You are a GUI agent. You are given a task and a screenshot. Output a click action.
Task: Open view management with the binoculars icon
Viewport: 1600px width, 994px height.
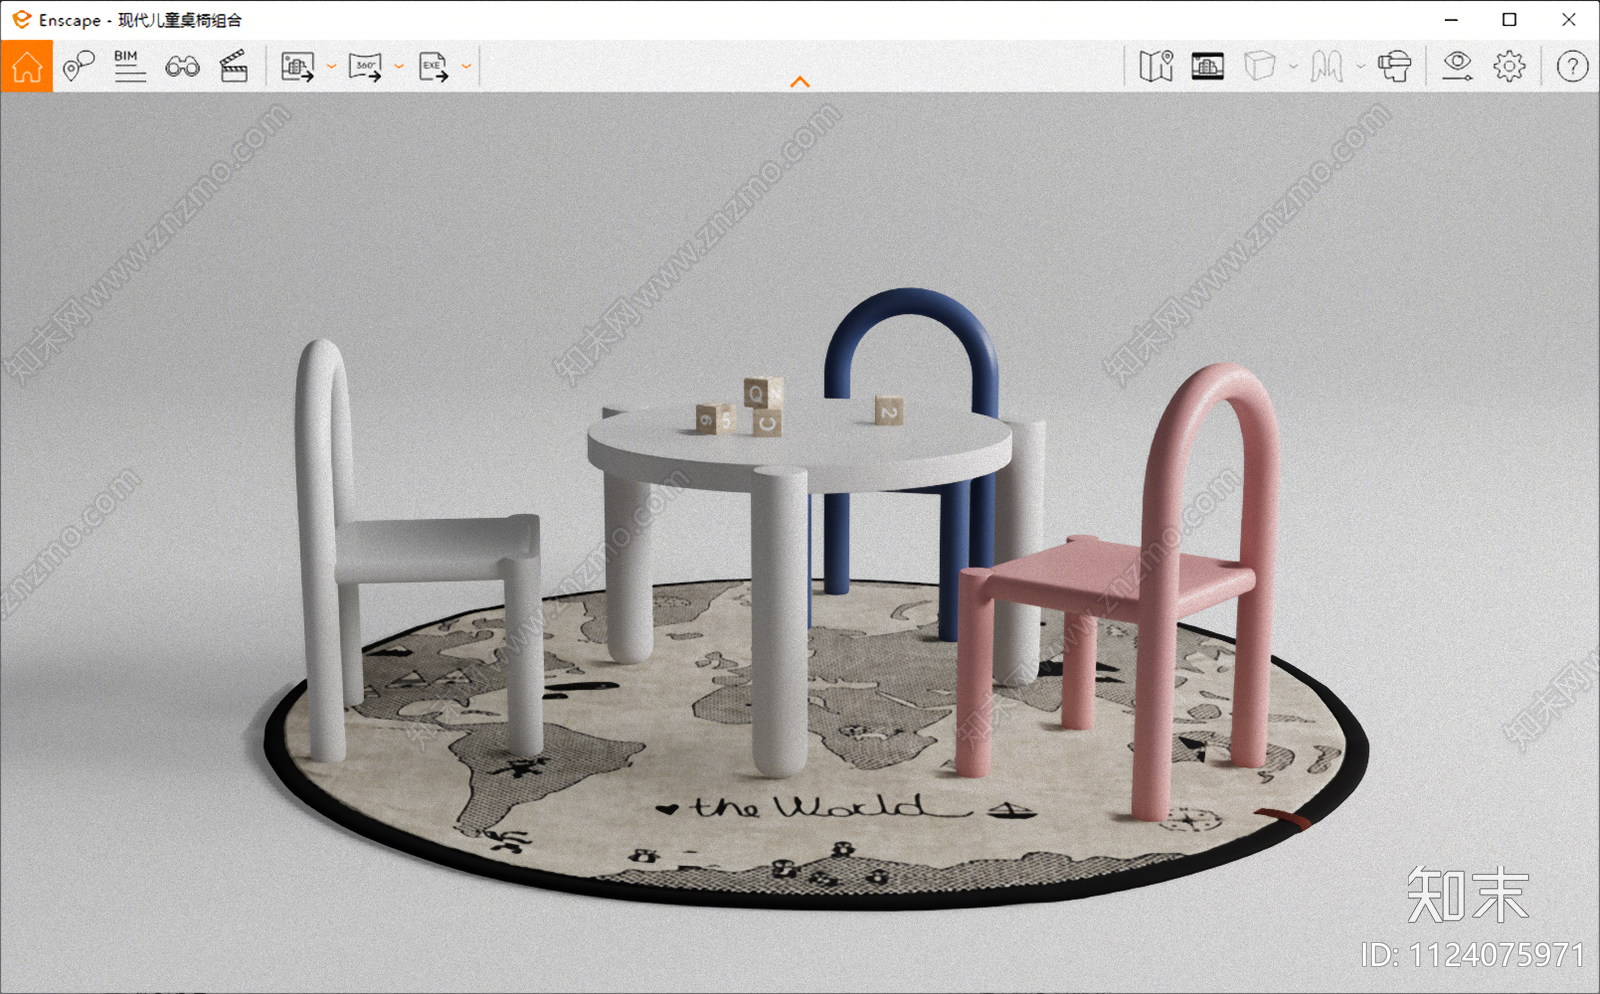click(x=182, y=67)
